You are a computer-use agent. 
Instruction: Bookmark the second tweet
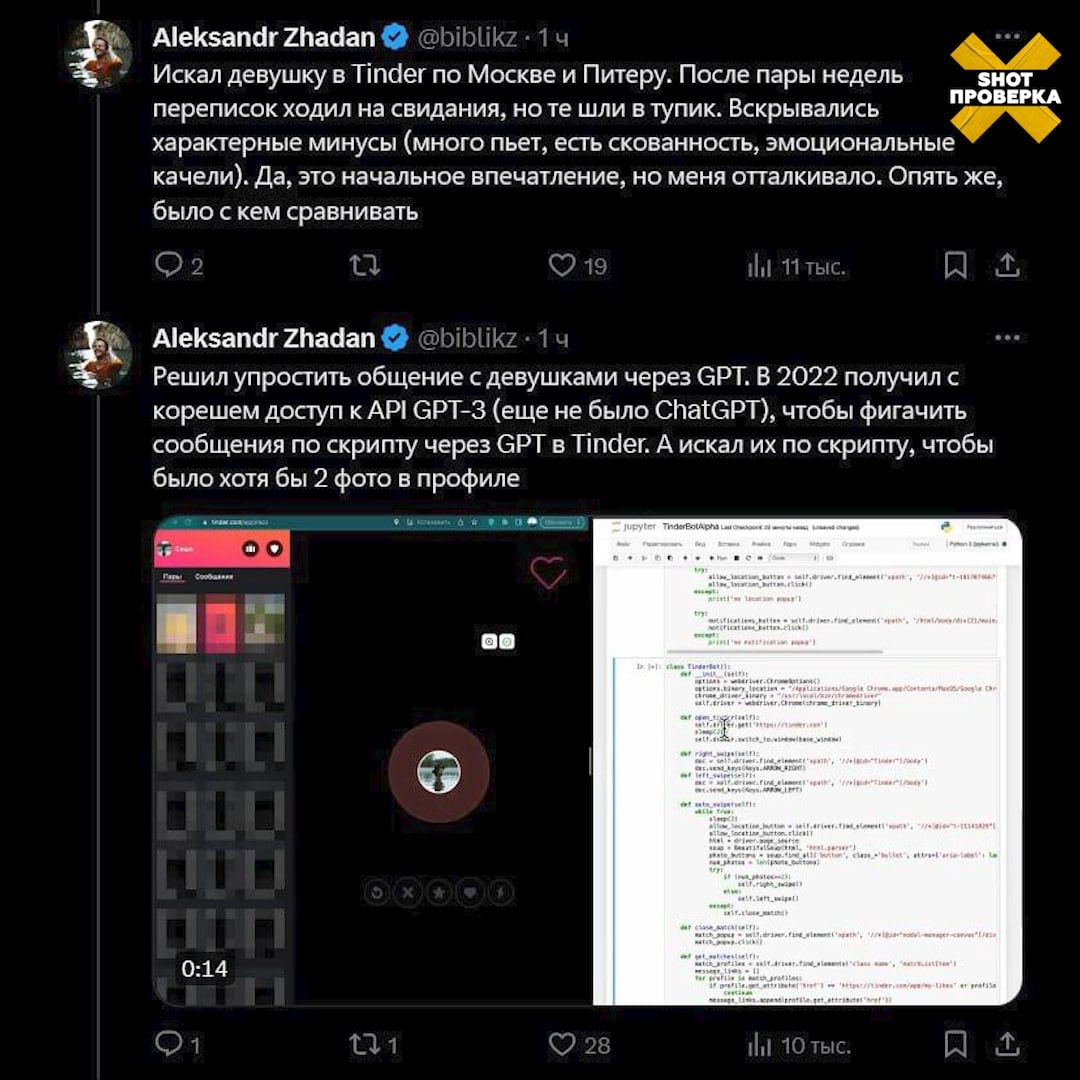955,1044
